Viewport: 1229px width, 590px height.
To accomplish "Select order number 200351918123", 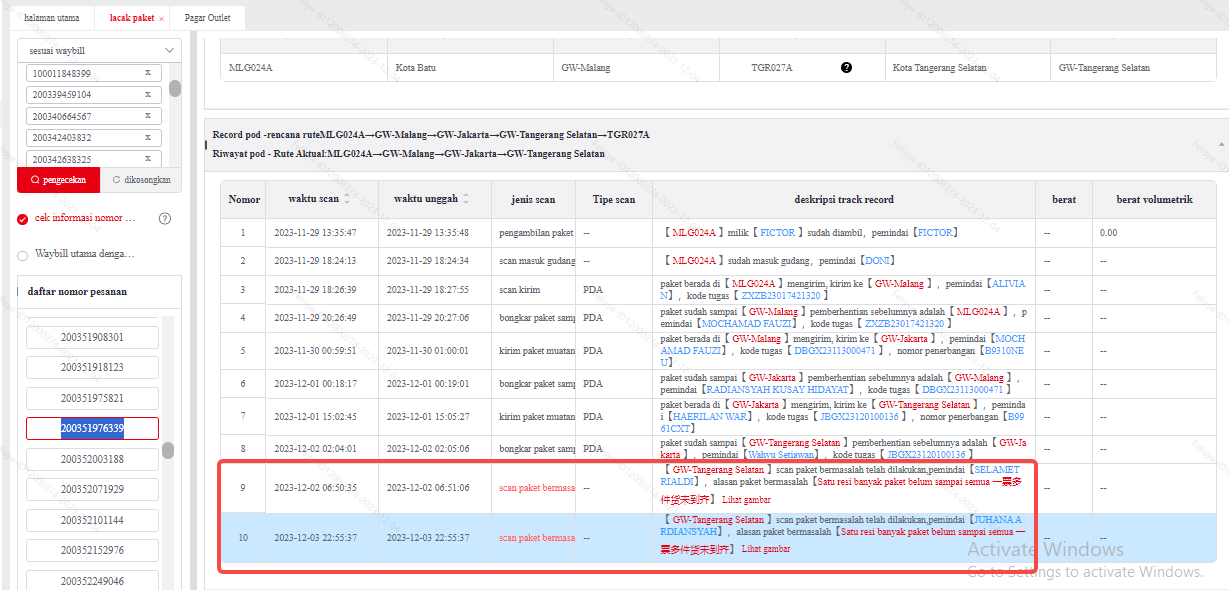I will (x=92, y=367).
